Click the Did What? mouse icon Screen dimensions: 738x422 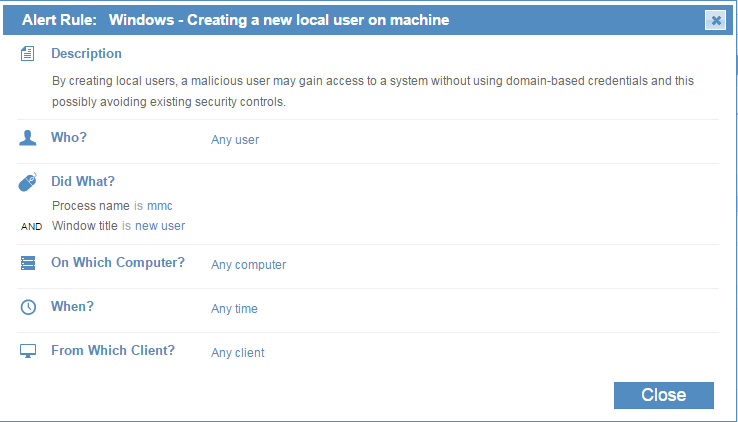click(x=28, y=182)
